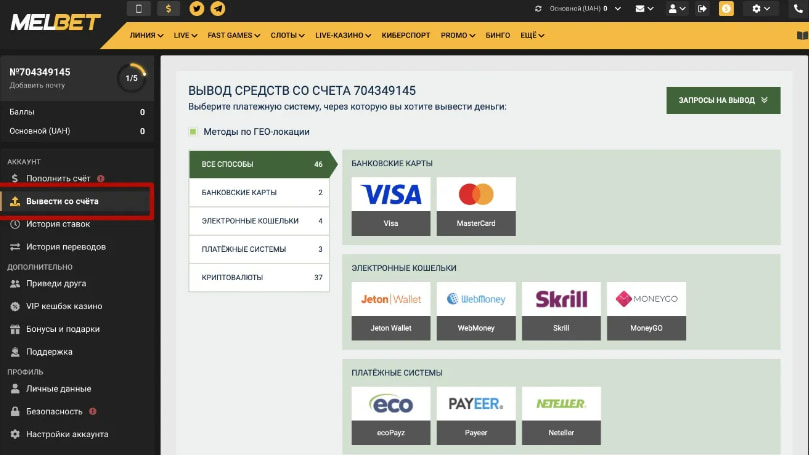
Task: Click the orange coin icon
Action: tap(726, 9)
